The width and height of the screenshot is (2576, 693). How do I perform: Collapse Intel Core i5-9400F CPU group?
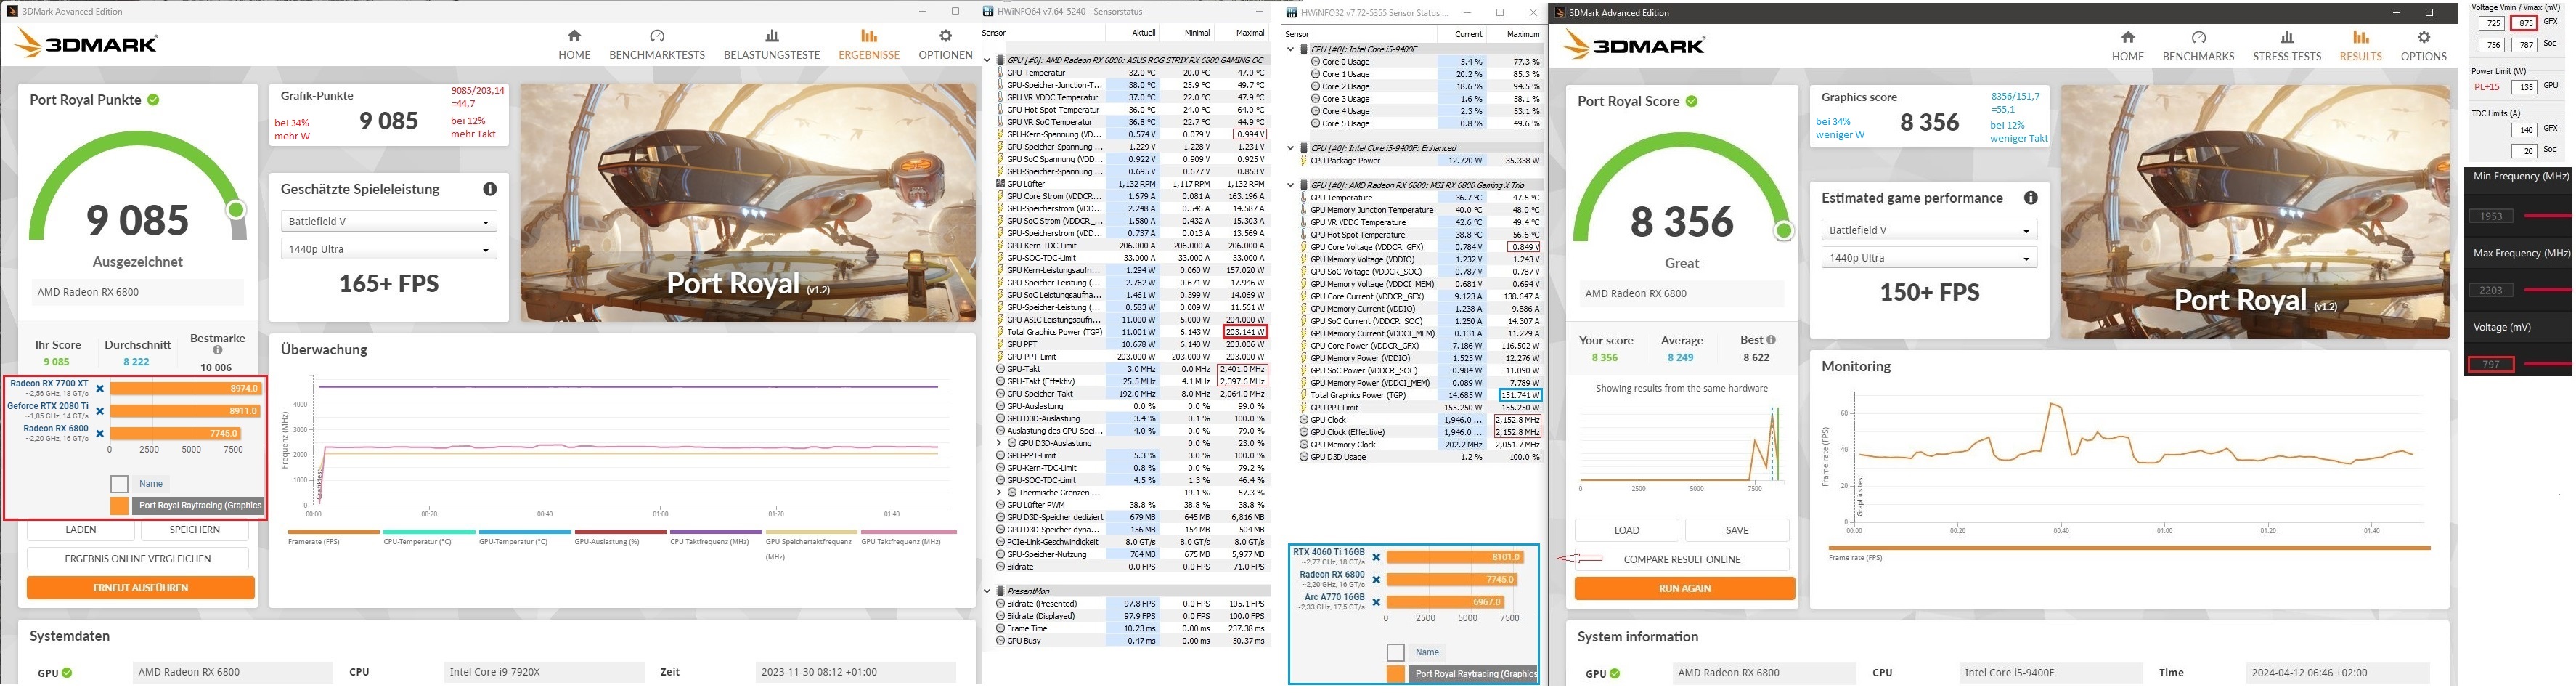click(x=1291, y=49)
